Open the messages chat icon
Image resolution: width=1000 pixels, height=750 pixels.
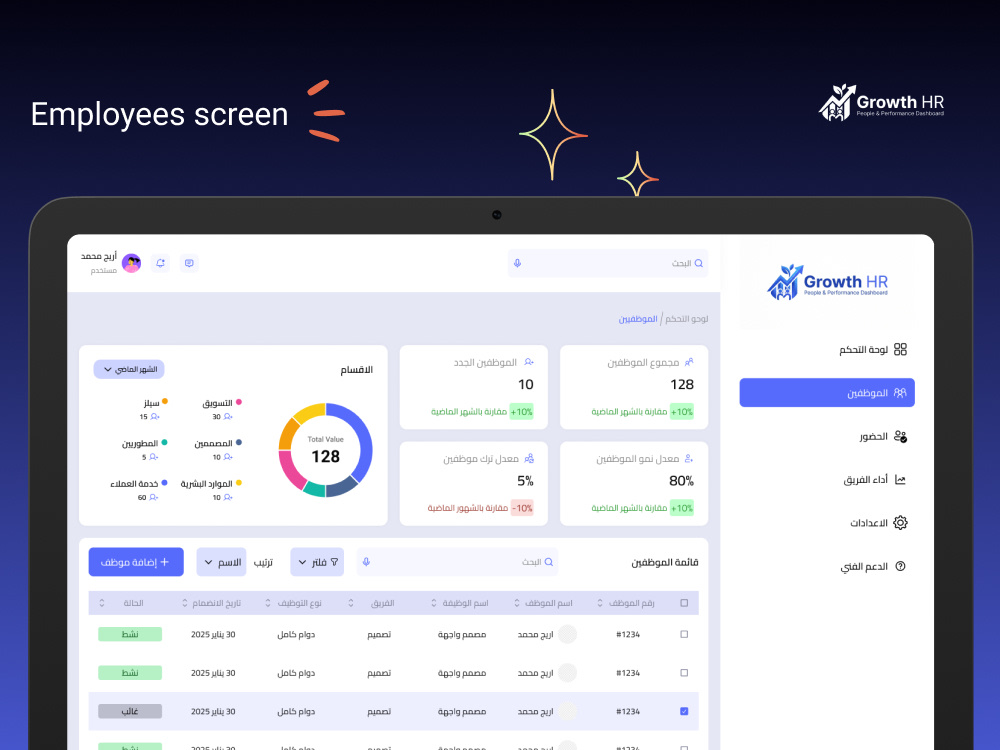(189, 263)
